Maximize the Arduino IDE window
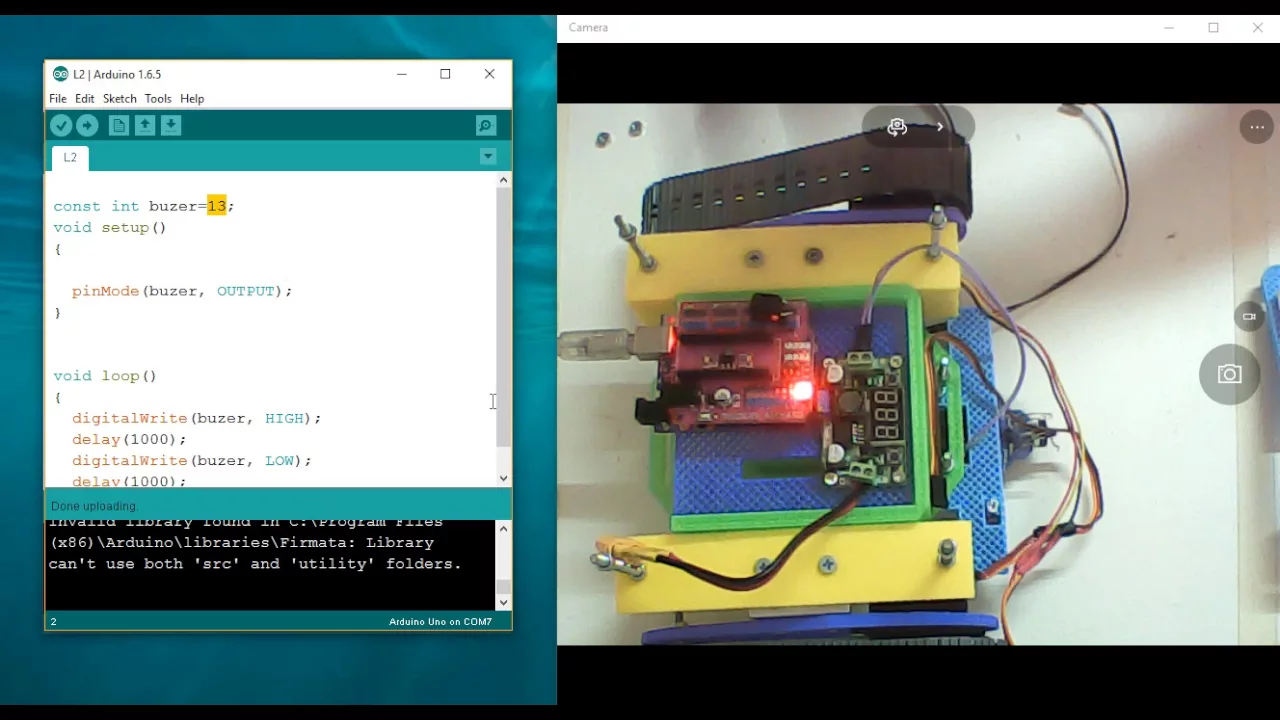 tap(445, 74)
